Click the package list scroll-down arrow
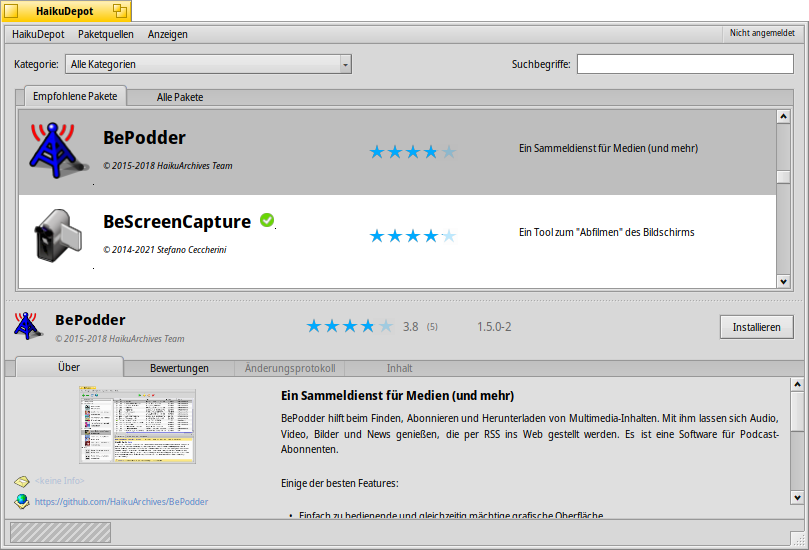The width and height of the screenshot is (809, 550). pyautogui.click(x=783, y=282)
